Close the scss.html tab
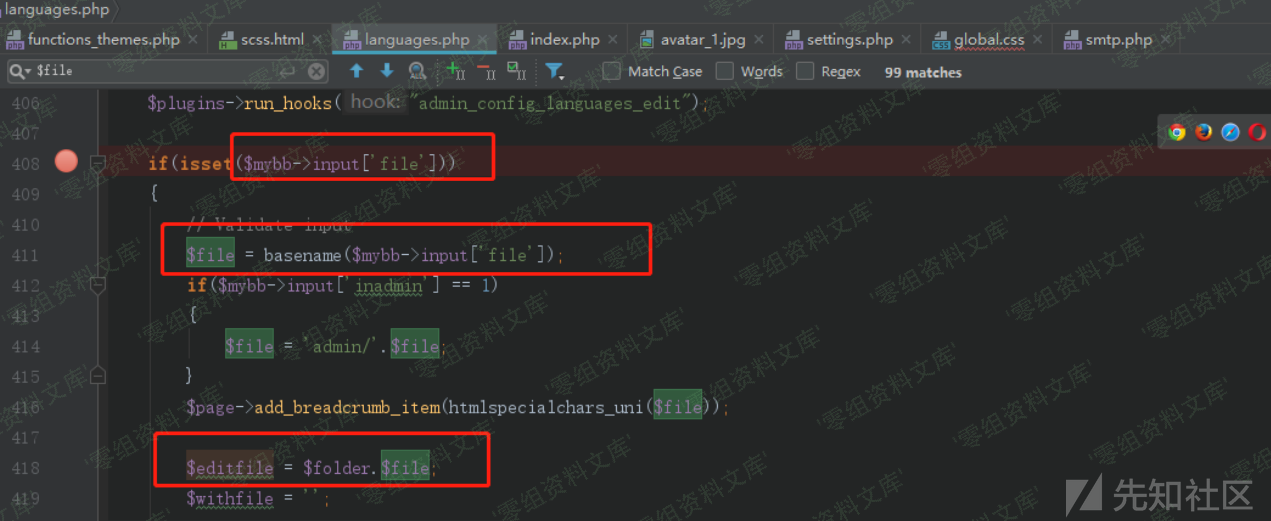This screenshot has height=521, width=1271. (x=317, y=40)
